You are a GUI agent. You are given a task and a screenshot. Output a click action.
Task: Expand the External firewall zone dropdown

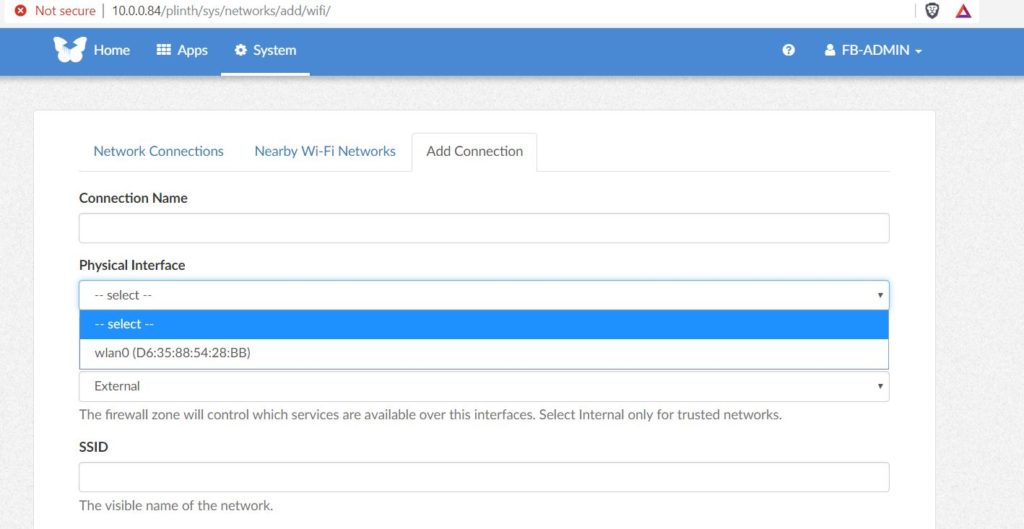[x=484, y=386]
